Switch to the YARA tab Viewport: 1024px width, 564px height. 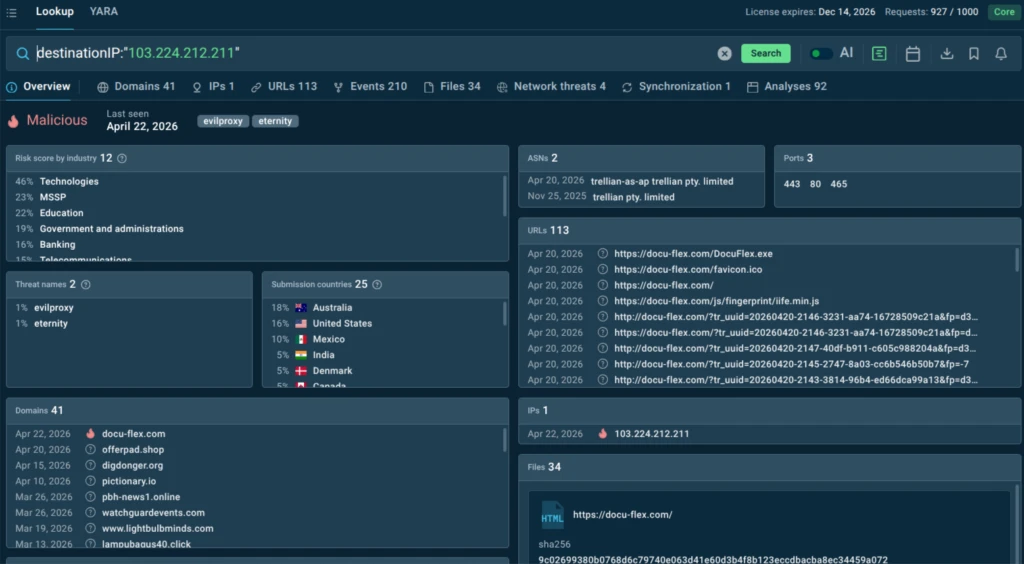click(x=103, y=12)
